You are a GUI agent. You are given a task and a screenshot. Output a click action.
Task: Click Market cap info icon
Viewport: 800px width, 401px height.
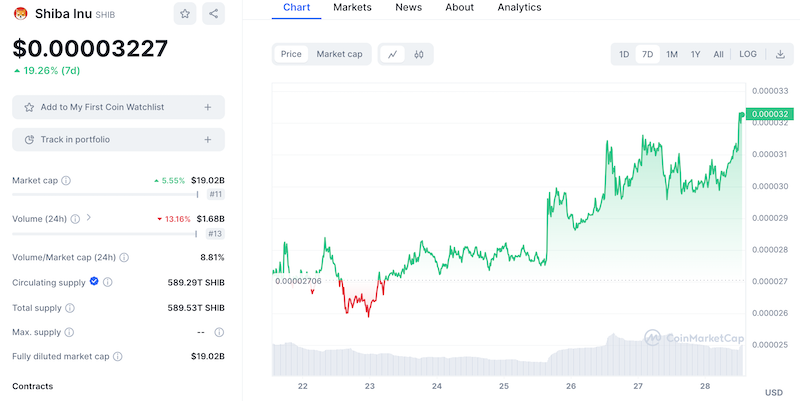coord(66,181)
